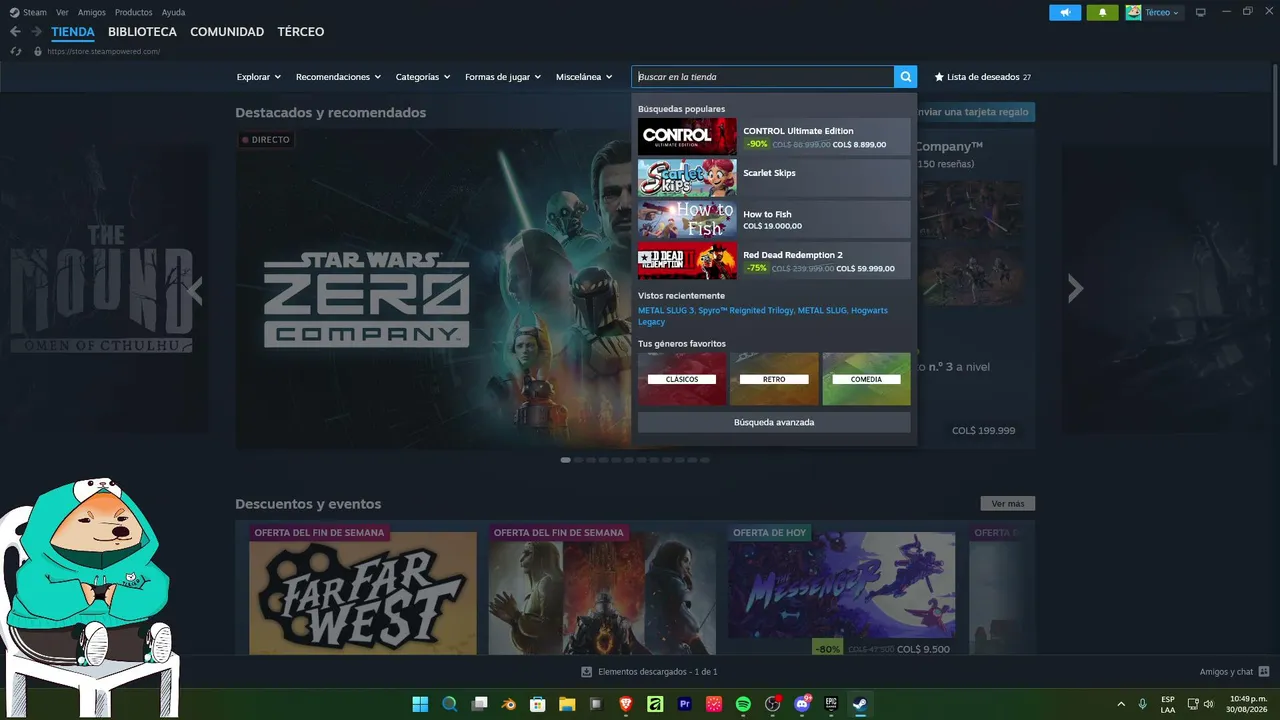This screenshot has width=1280, height=720.
Task: Expand the Miscelánea dropdown
Action: (583, 77)
